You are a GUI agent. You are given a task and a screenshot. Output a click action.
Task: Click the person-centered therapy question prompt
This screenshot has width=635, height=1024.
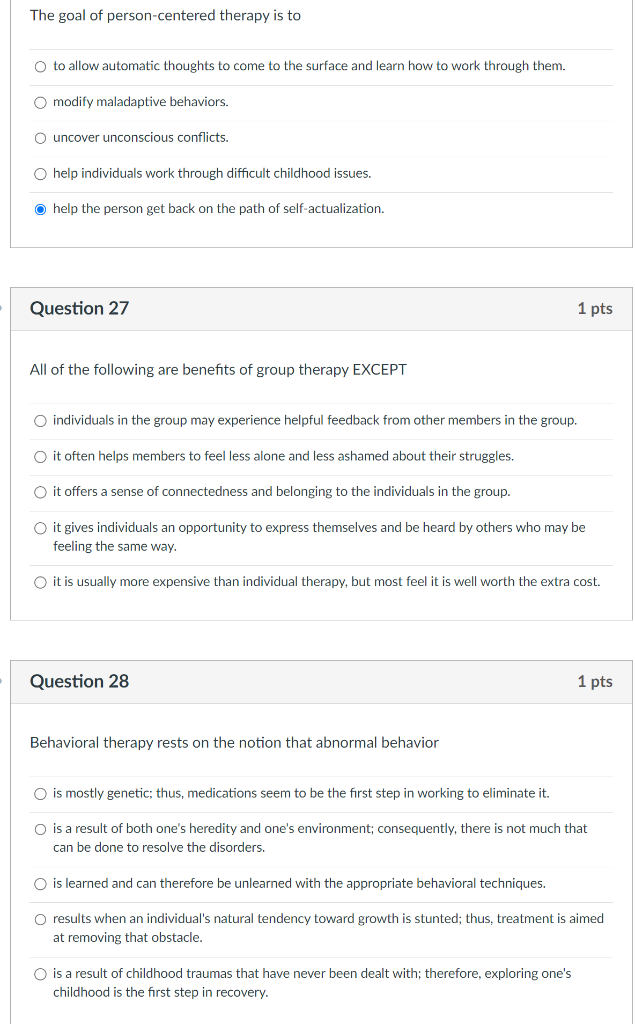pos(165,16)
